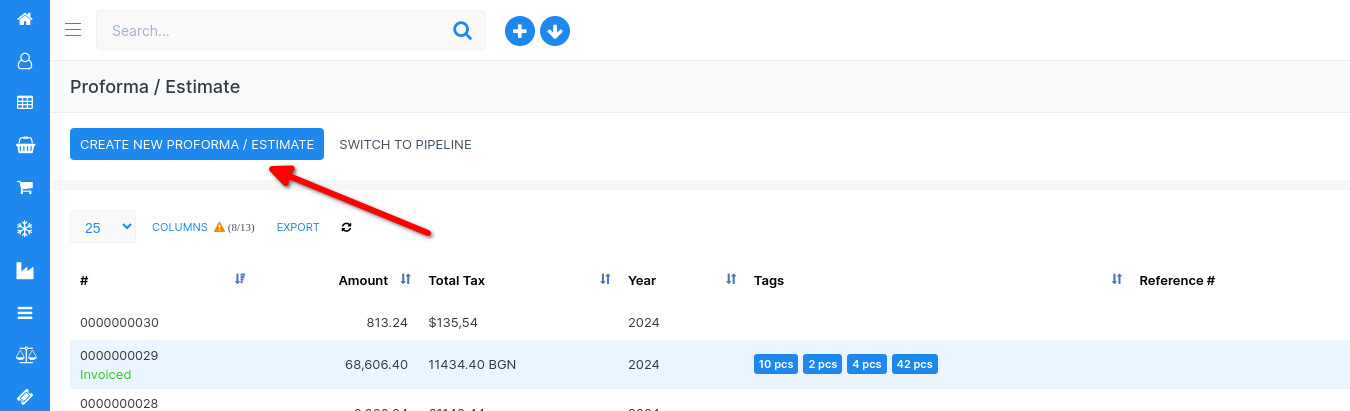
Task: Open the factory industry sidebar icon
Action: [x=25, y=271]
